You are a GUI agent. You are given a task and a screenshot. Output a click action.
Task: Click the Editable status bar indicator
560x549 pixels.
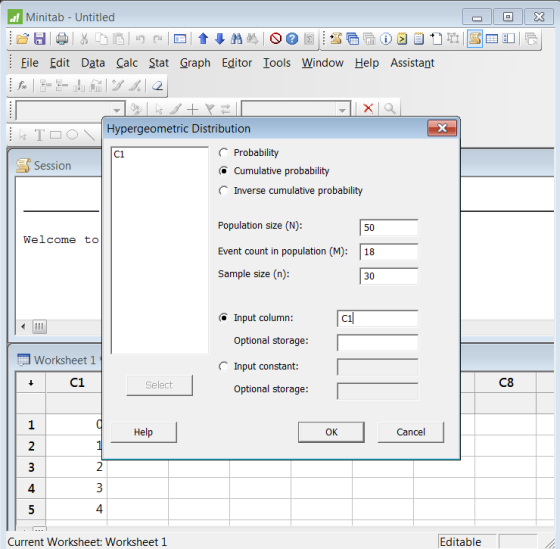(467, 542)
